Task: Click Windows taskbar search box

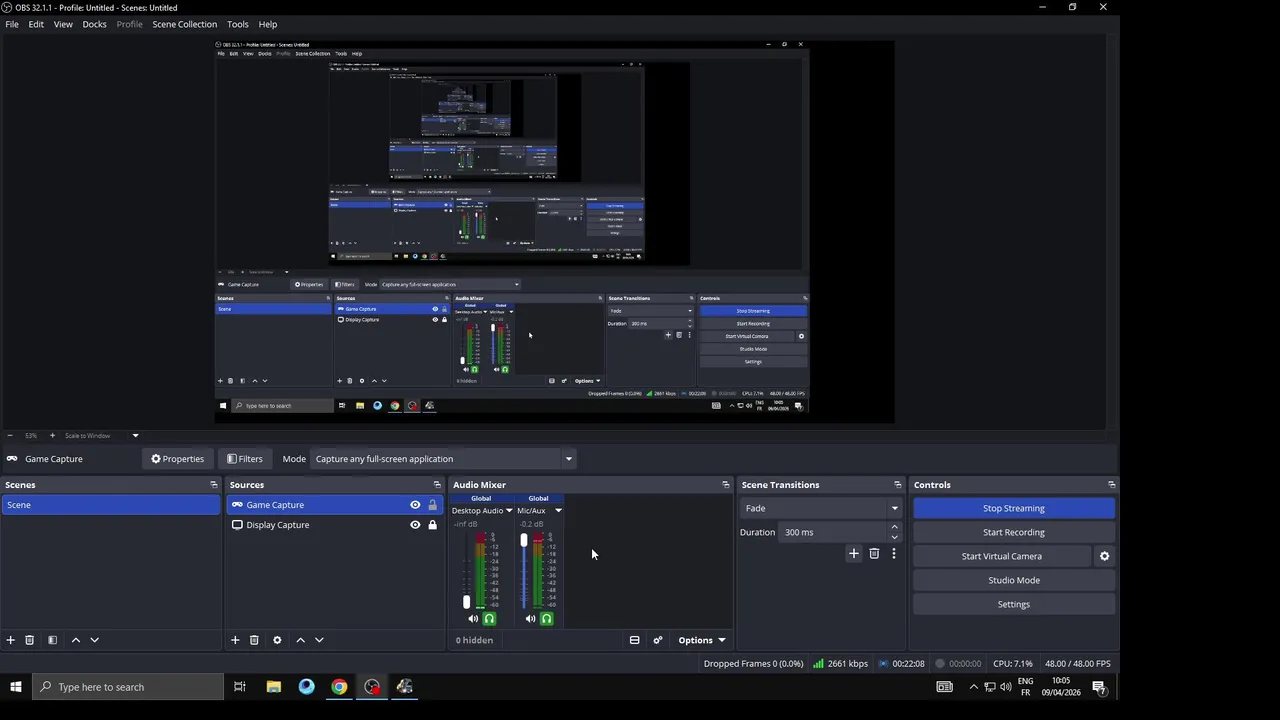Action: coord(128,687)
